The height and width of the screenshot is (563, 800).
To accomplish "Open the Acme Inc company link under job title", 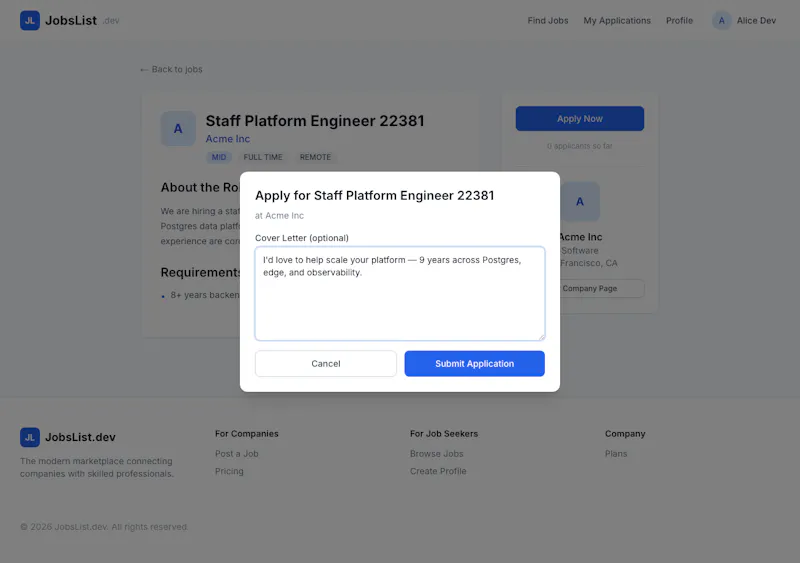I will 228,139.
